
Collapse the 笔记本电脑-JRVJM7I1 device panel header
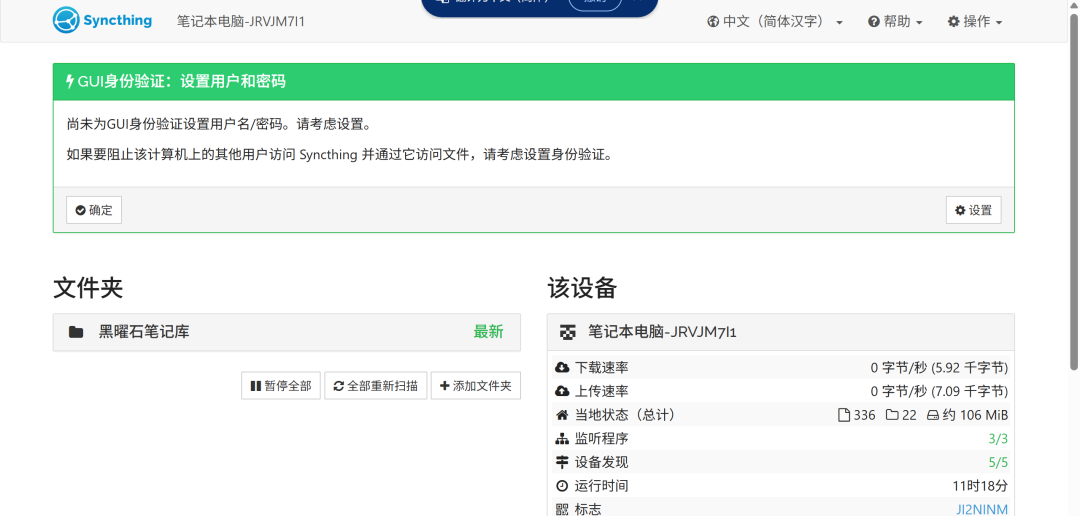780,332
